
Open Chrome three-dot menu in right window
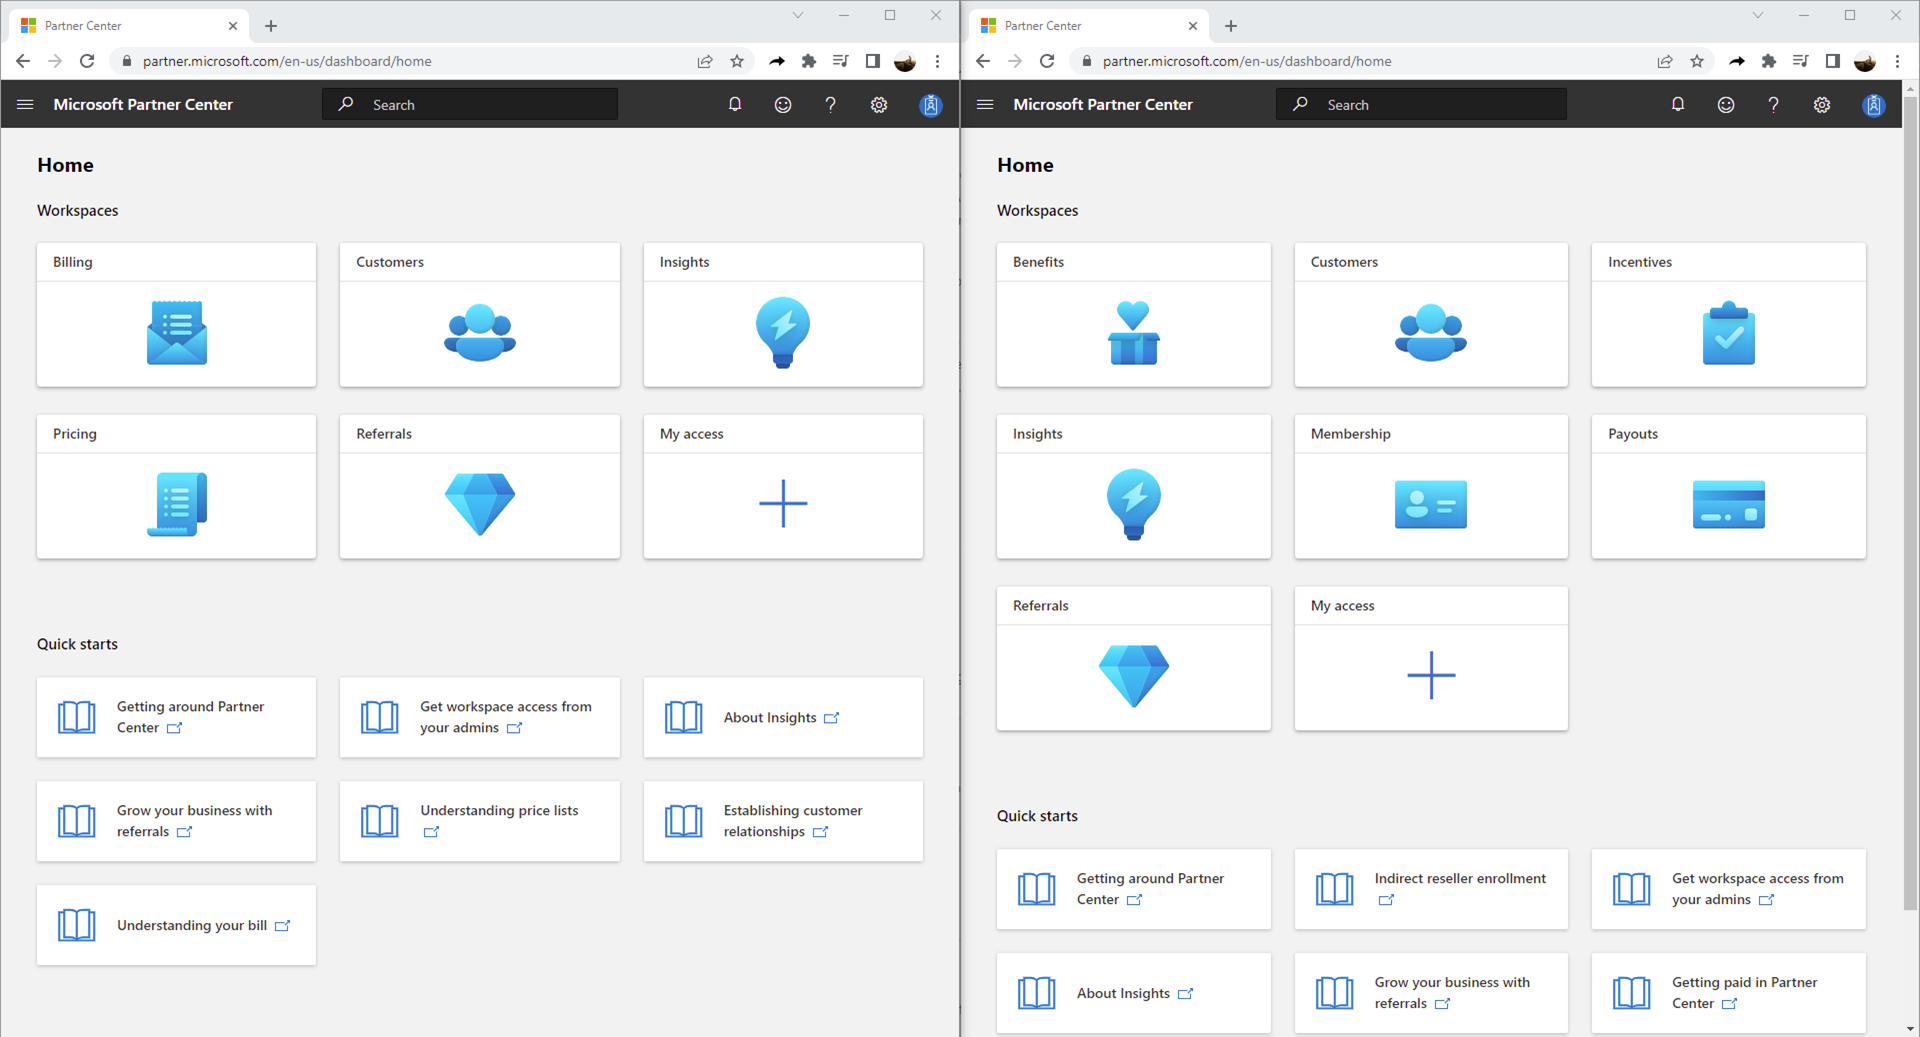(x=1897, y=61)
